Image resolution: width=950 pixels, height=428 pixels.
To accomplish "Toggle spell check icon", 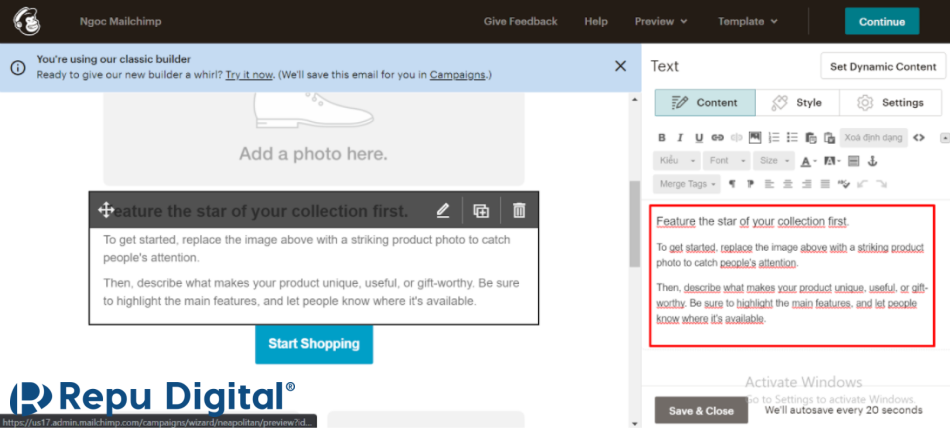I will (843, 184).
